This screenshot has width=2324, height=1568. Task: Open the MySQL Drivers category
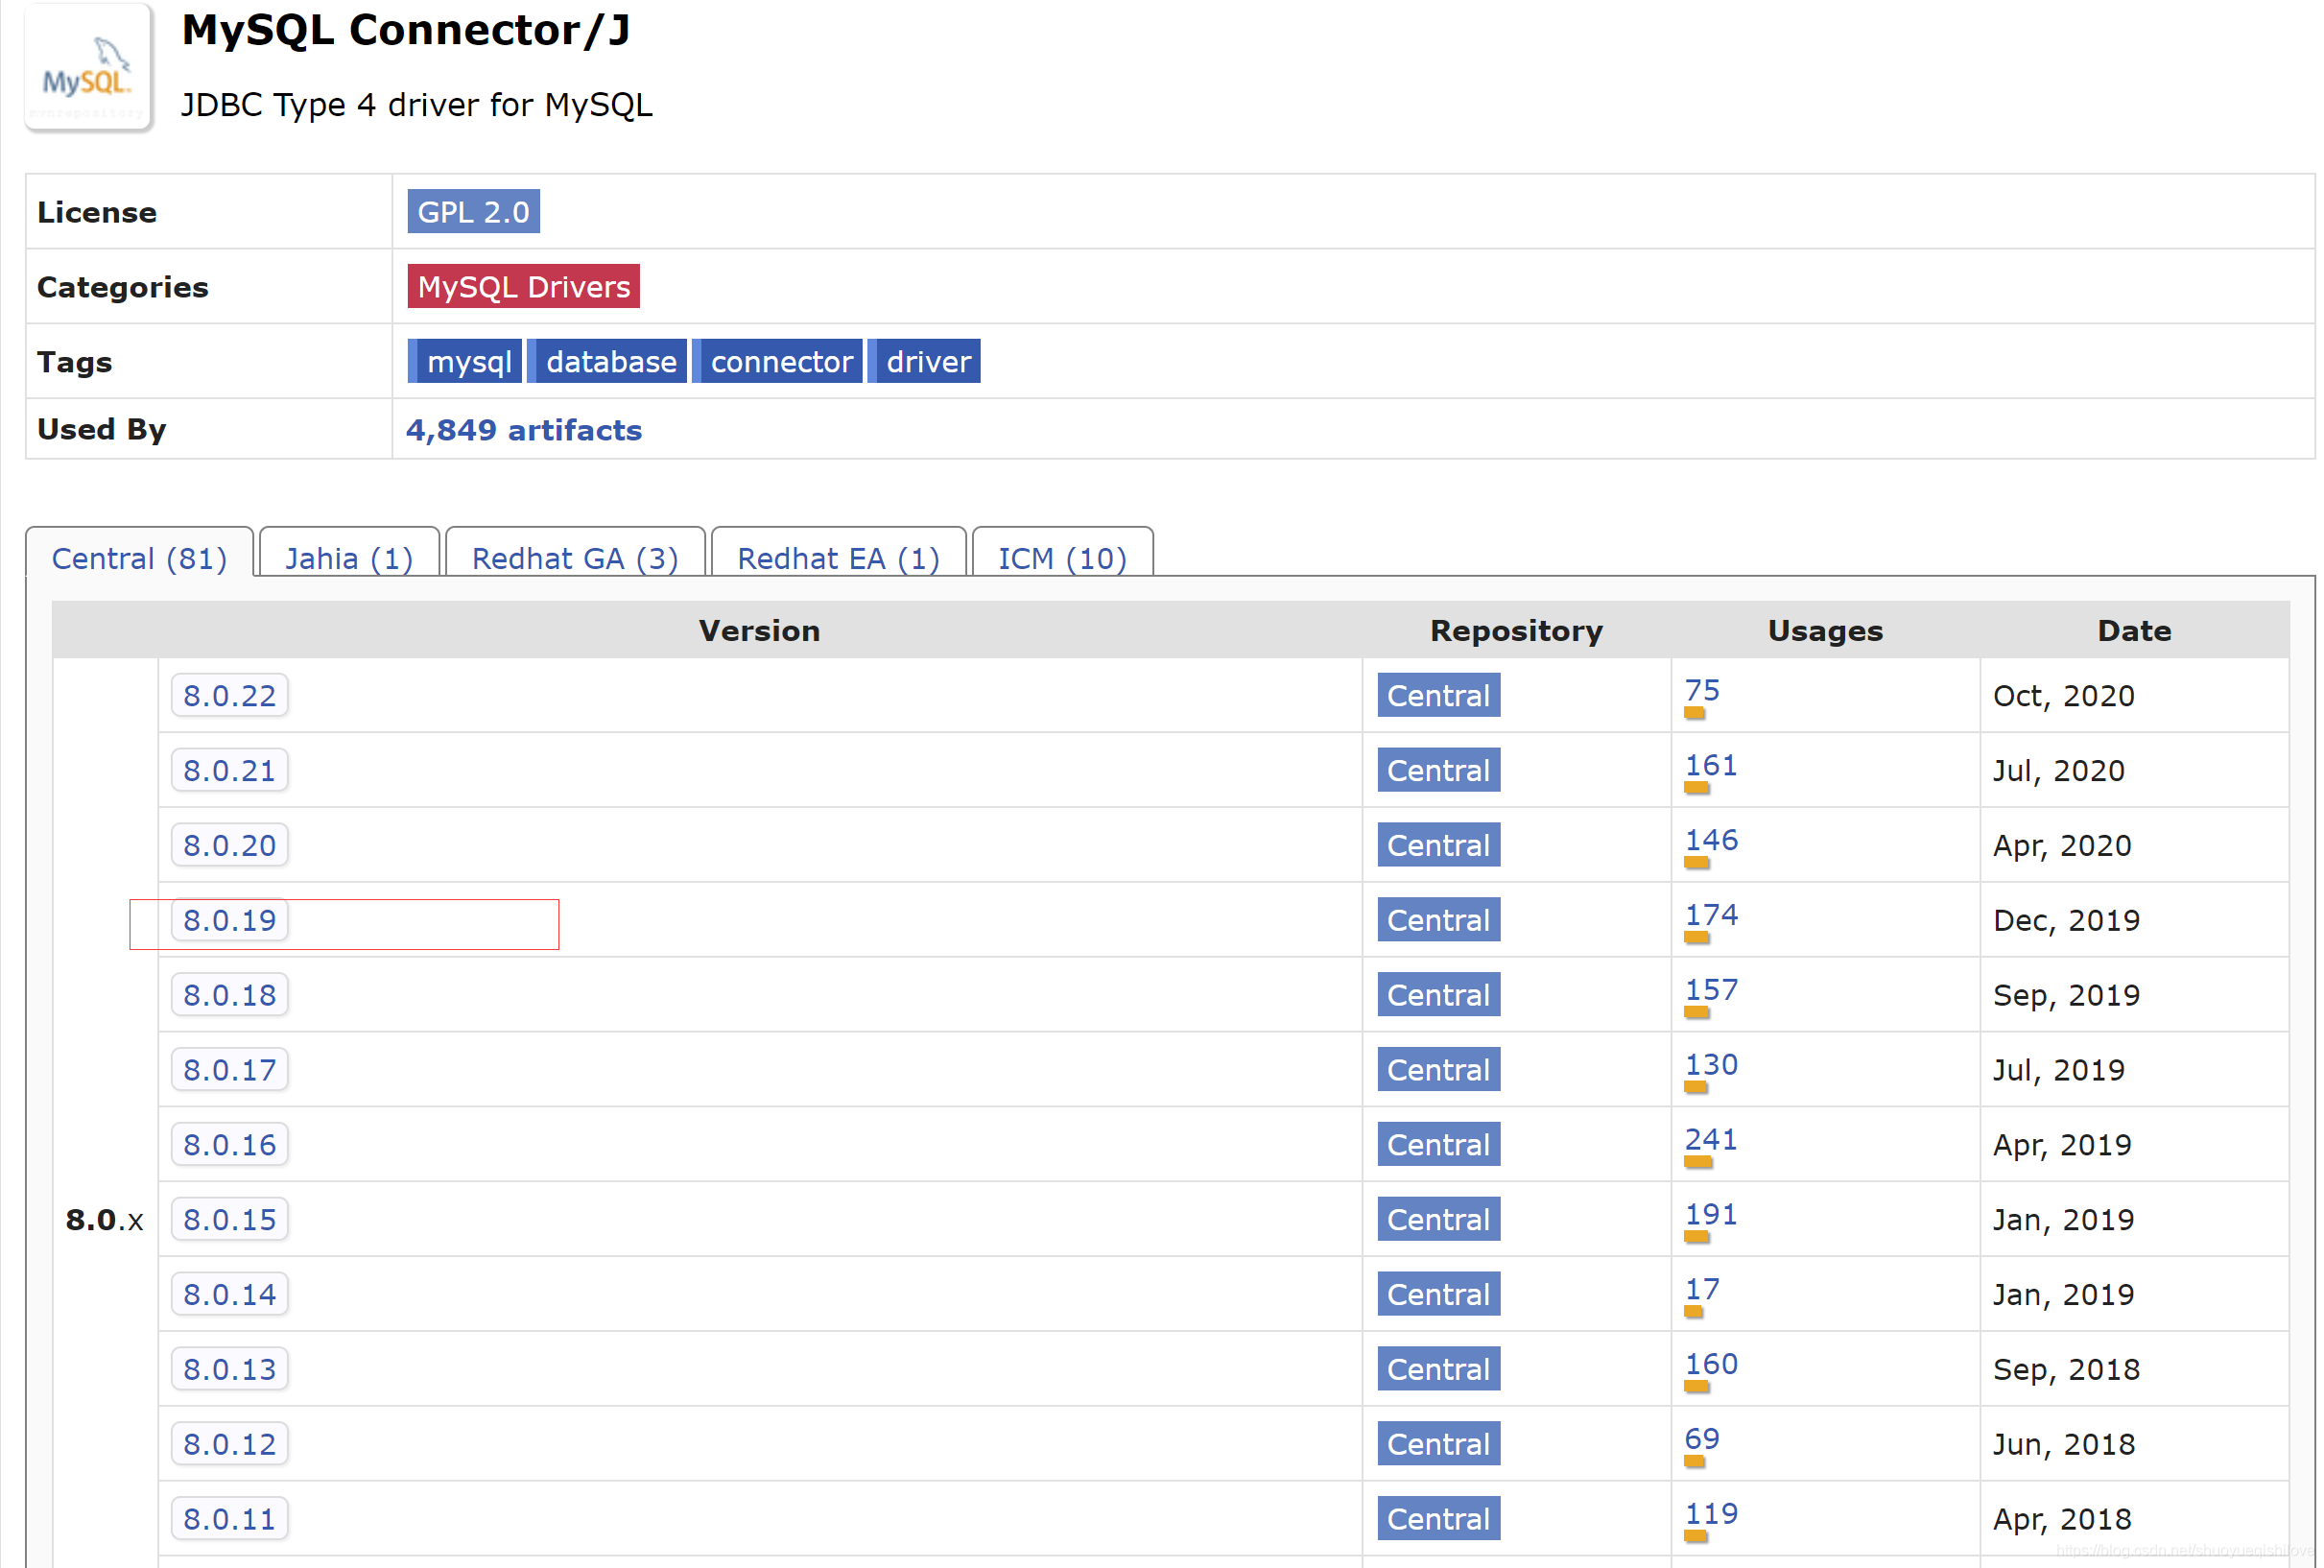pos(523,287)
